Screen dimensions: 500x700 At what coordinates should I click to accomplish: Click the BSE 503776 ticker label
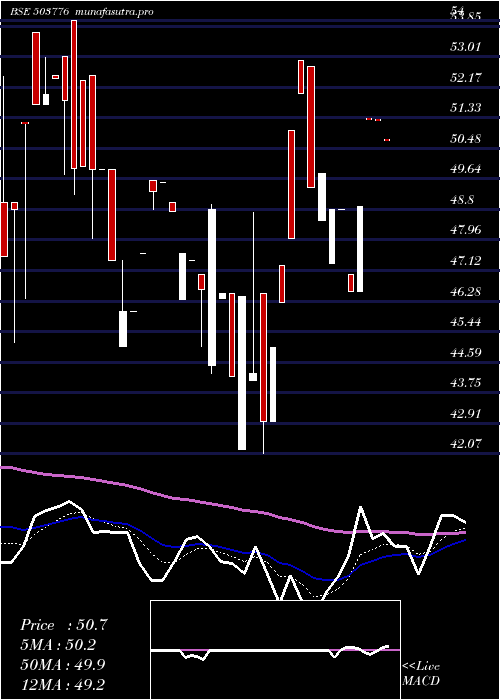pos(40,12)
